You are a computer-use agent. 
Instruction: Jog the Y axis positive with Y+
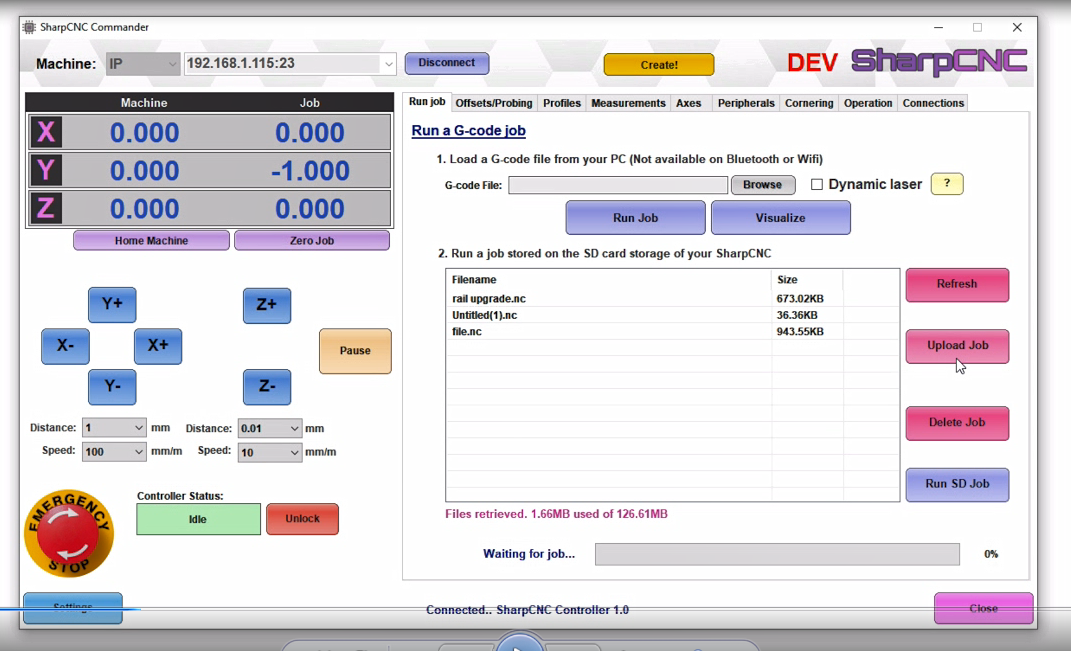[112, 305]
